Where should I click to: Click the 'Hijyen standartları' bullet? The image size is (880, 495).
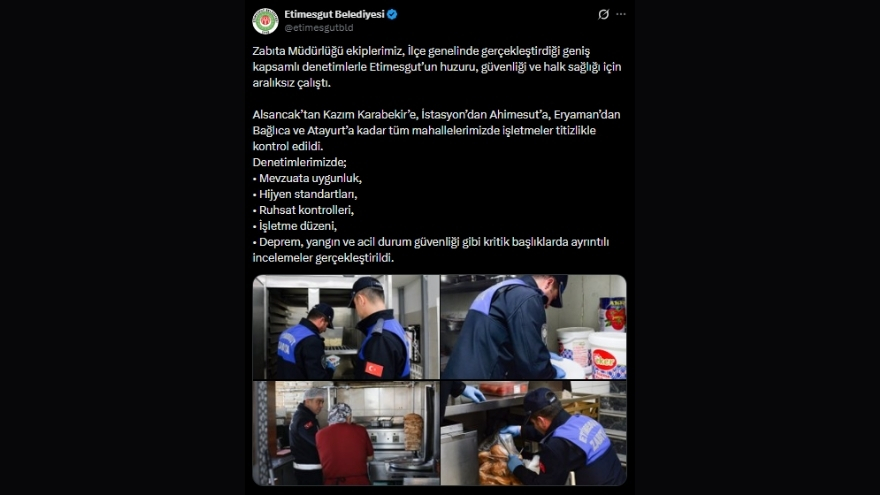(x=305, y=194)
